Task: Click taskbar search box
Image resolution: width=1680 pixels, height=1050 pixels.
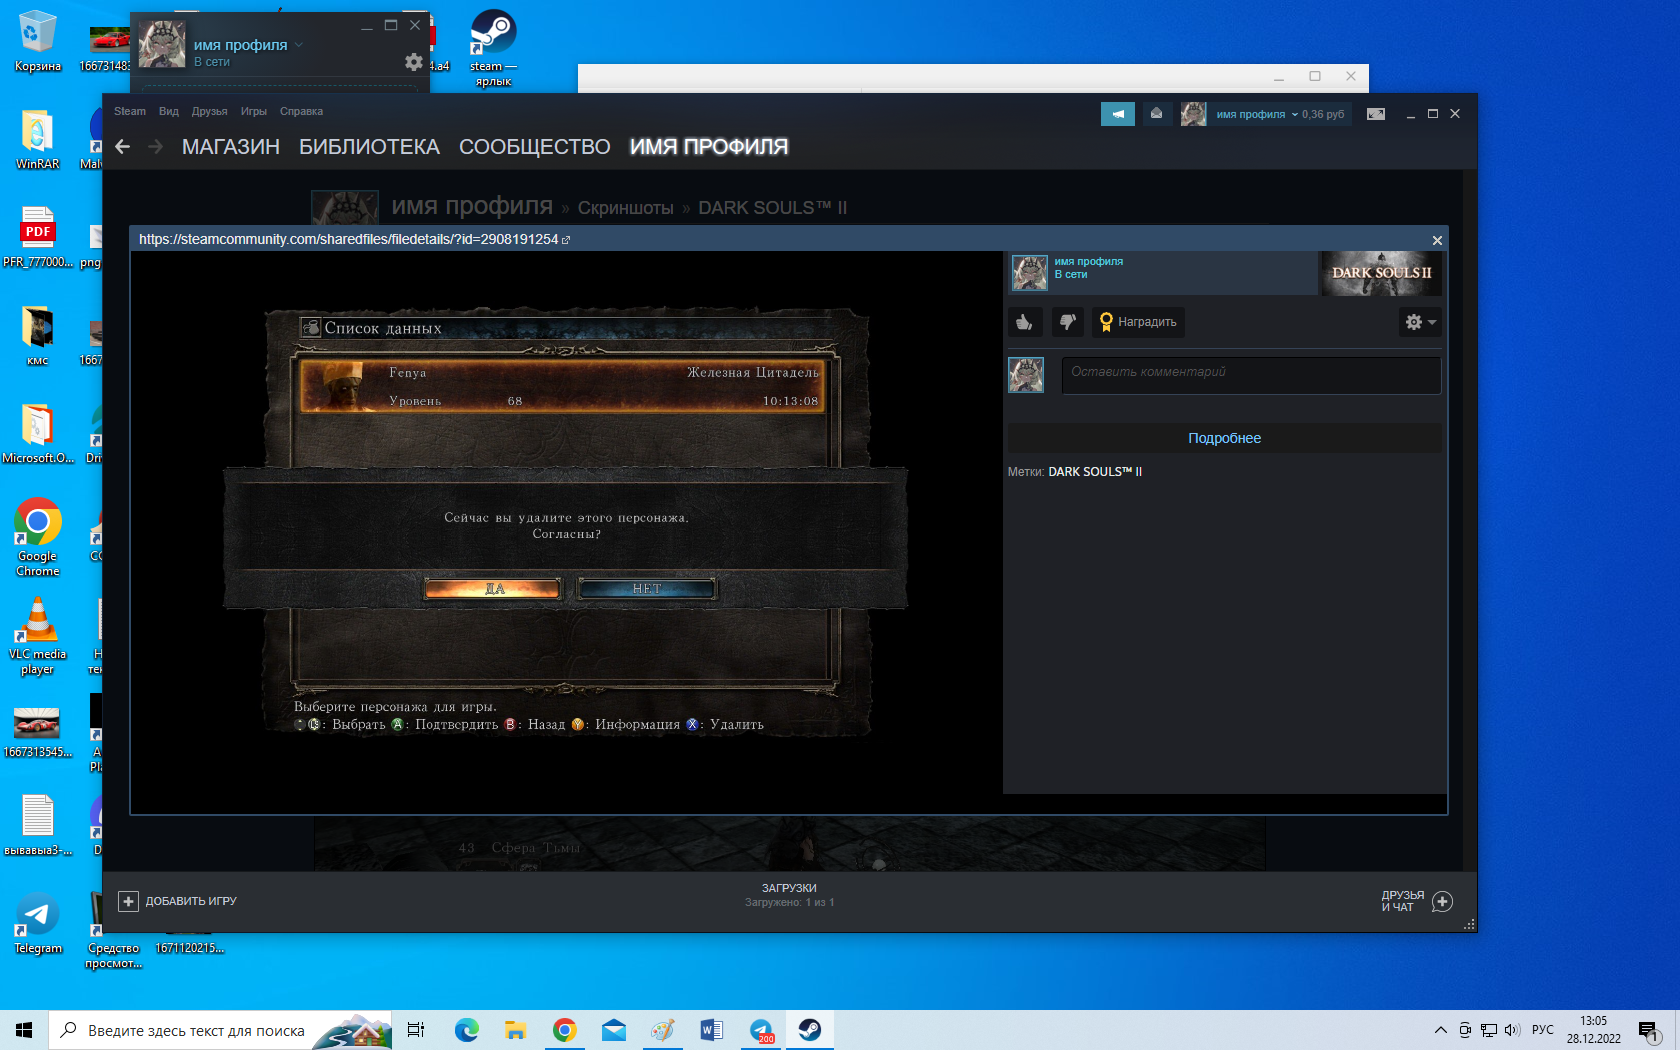Action: 220,1030
